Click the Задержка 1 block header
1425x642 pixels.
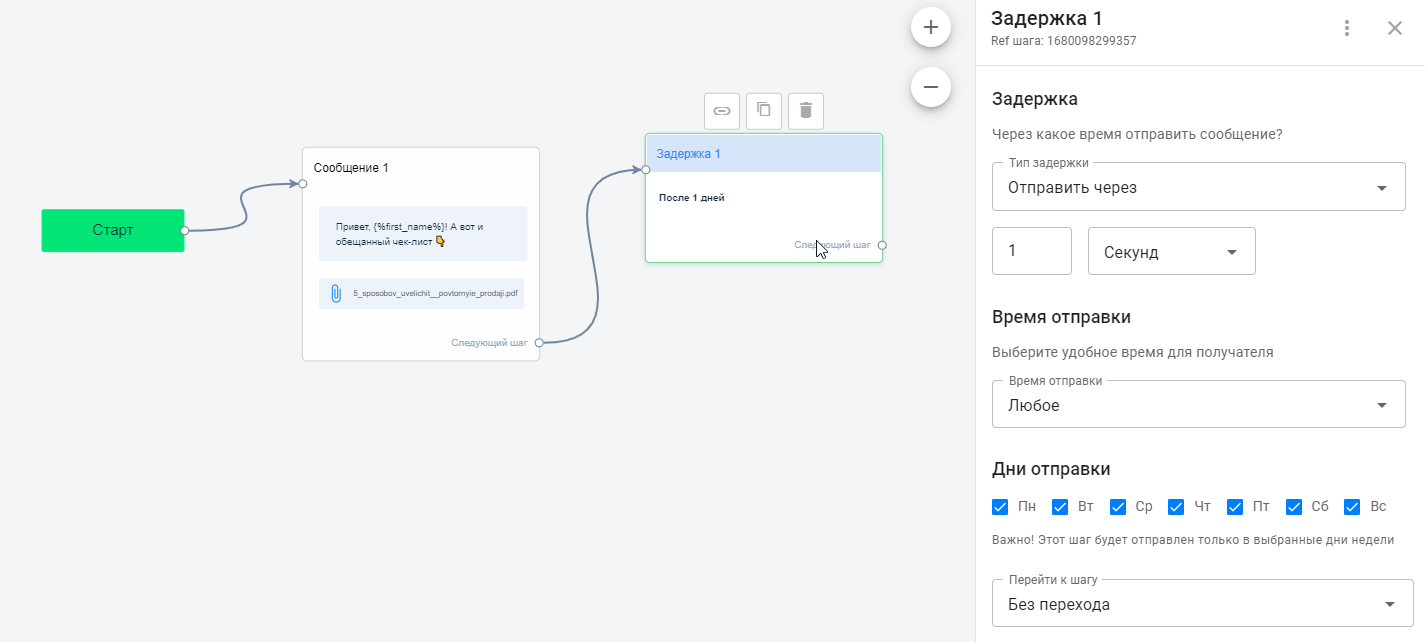[763, 154]
